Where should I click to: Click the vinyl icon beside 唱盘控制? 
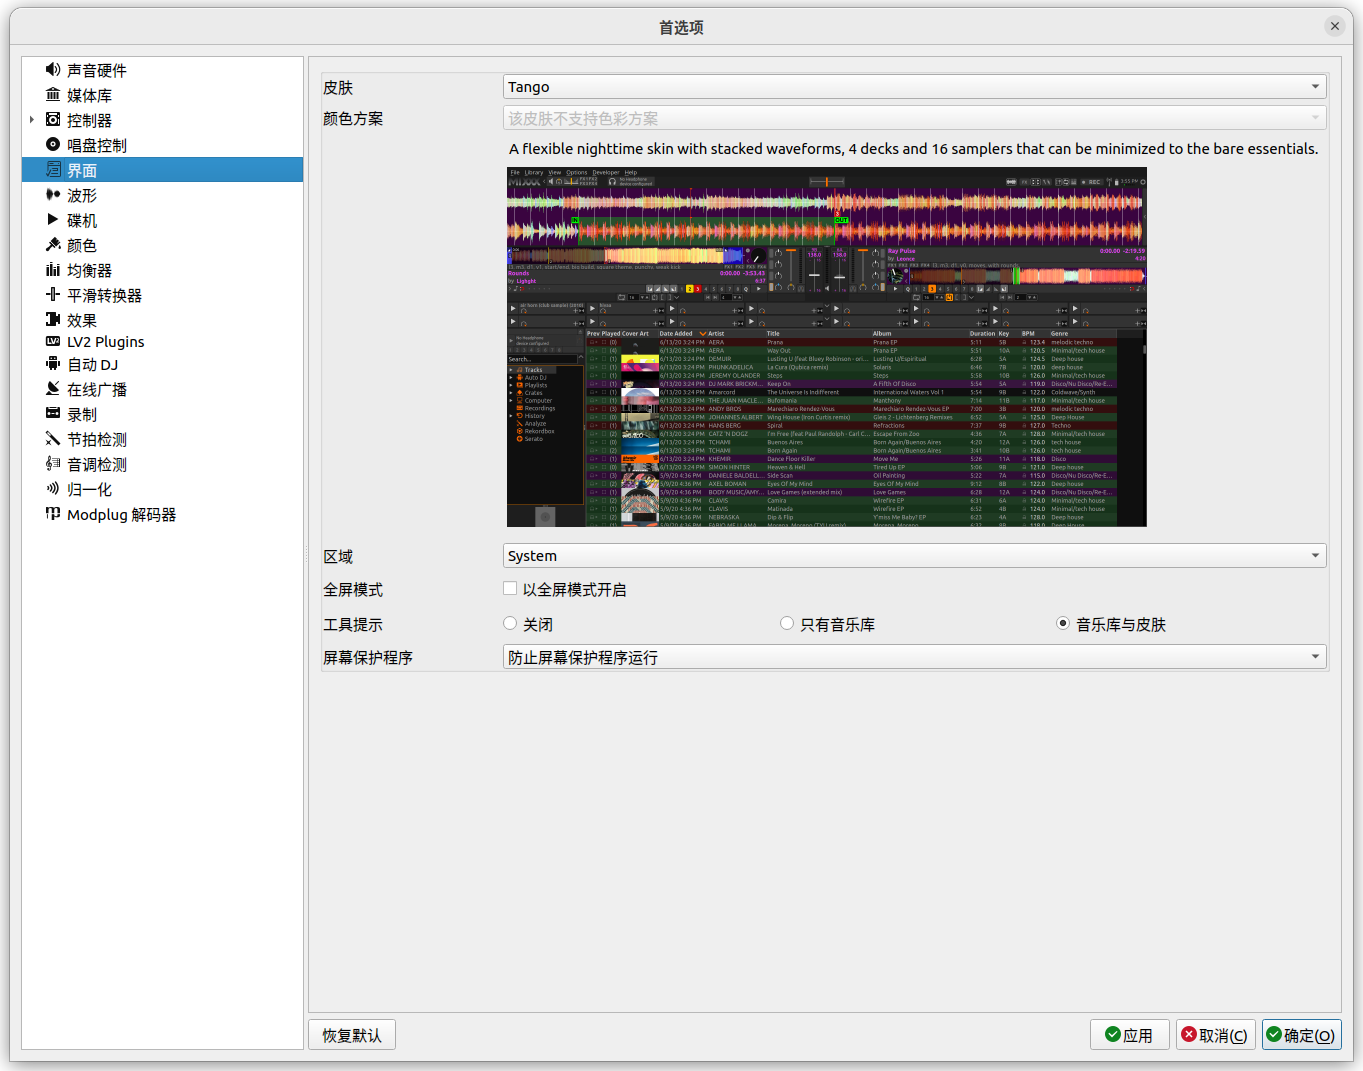click(53, 144)
